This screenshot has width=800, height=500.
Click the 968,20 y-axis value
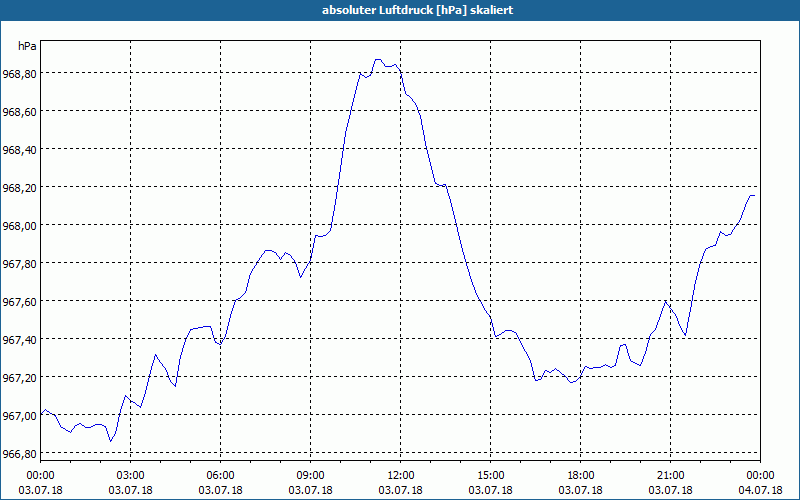(20, 188)
